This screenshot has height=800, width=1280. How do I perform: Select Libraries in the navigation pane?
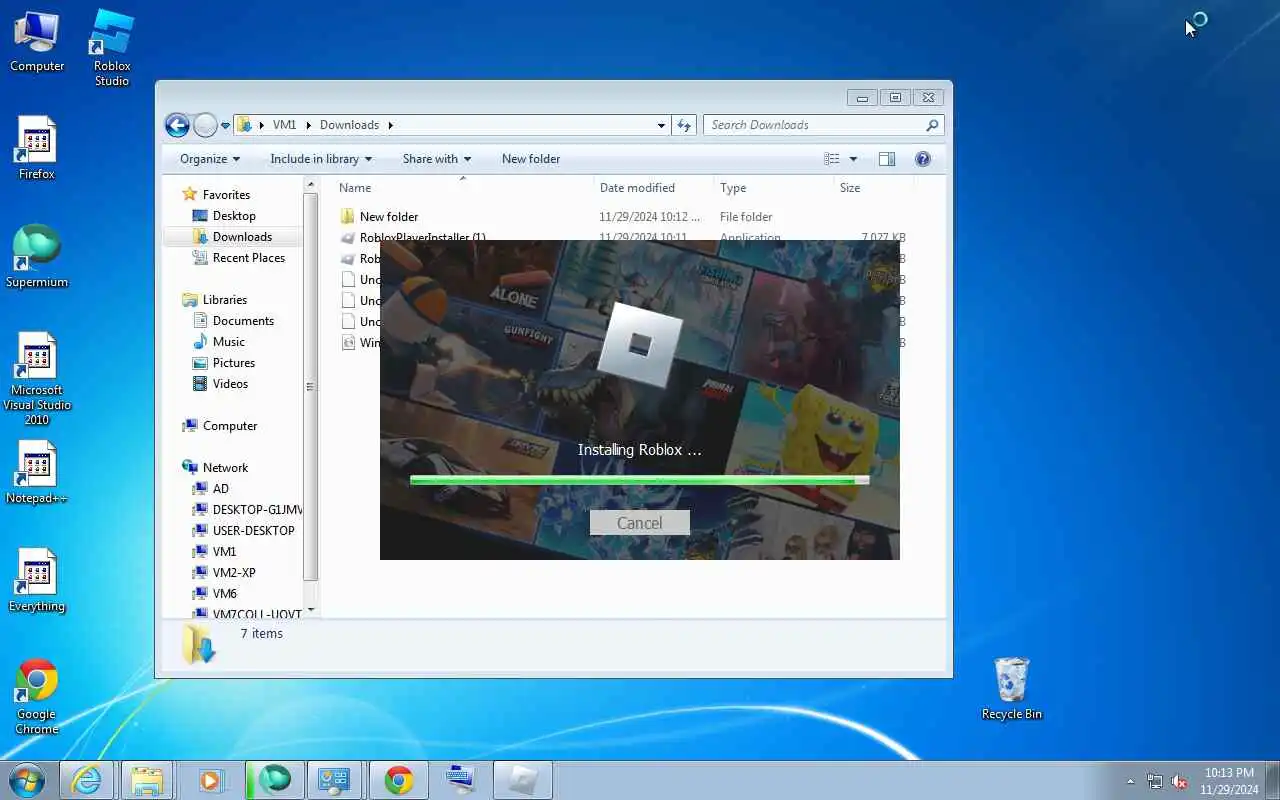[x=224, y=300]
